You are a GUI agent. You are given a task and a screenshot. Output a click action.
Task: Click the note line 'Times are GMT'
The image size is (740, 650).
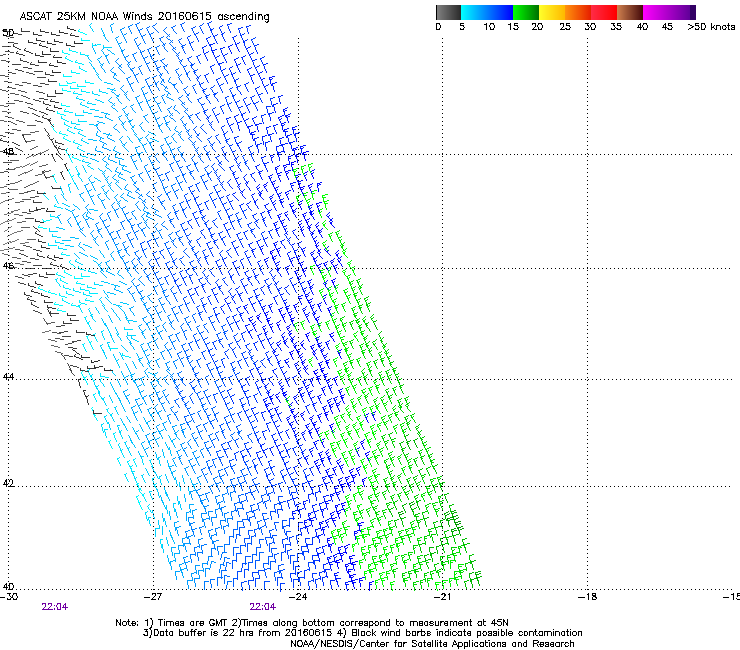click(192, 623)
